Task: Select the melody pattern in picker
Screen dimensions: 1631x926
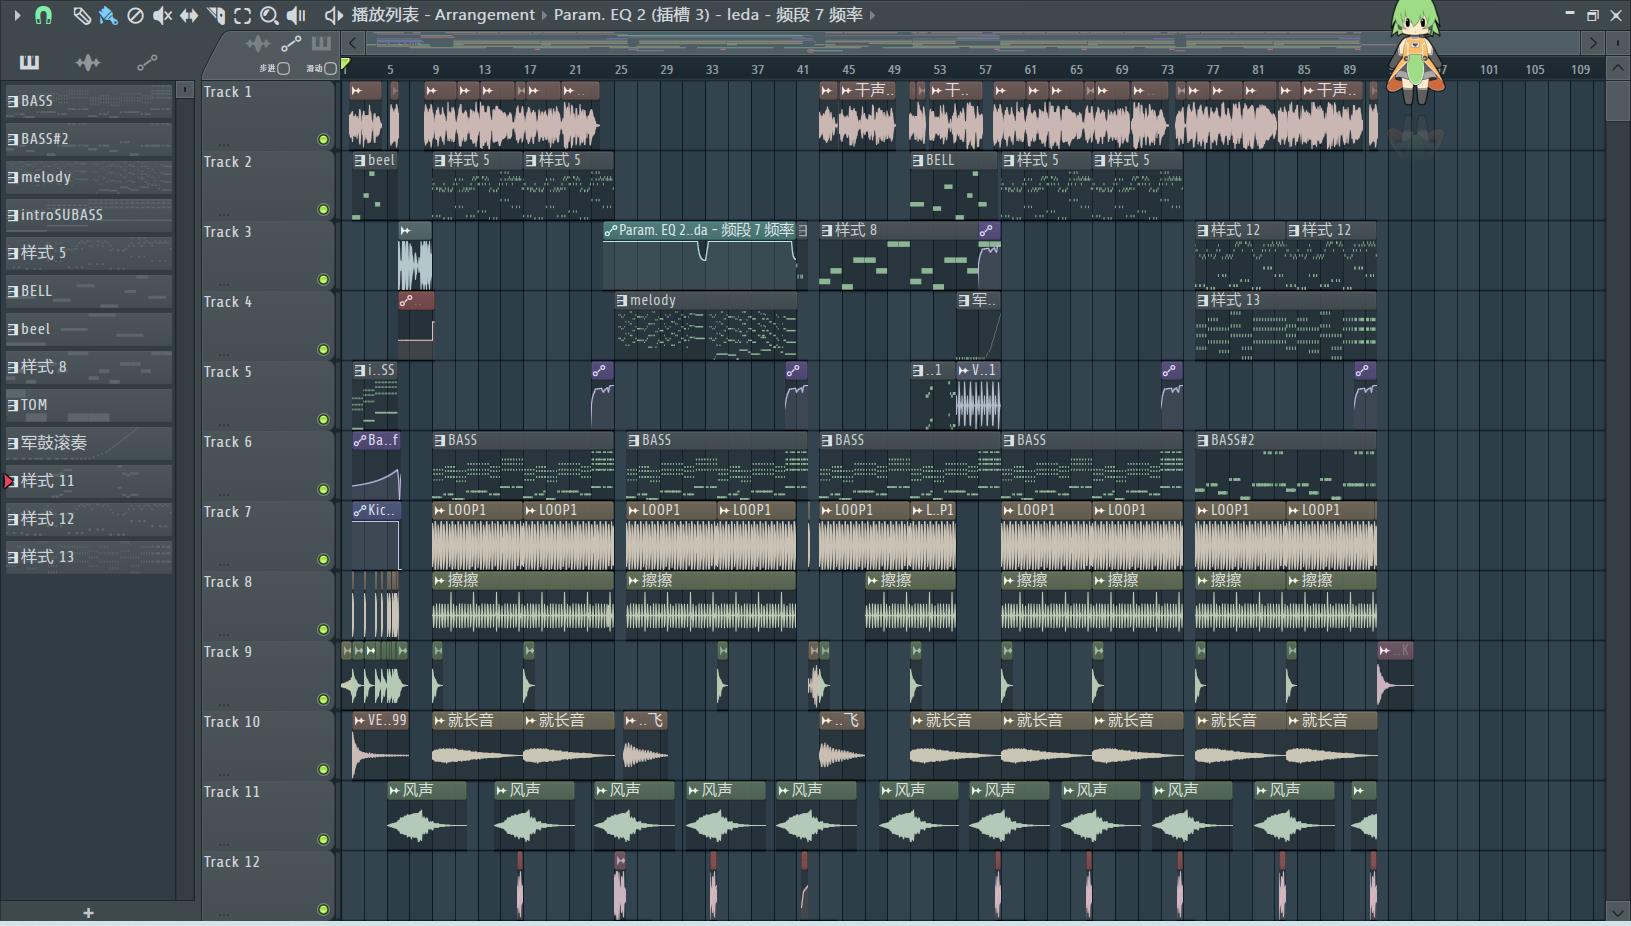Action: click(88, 177)
